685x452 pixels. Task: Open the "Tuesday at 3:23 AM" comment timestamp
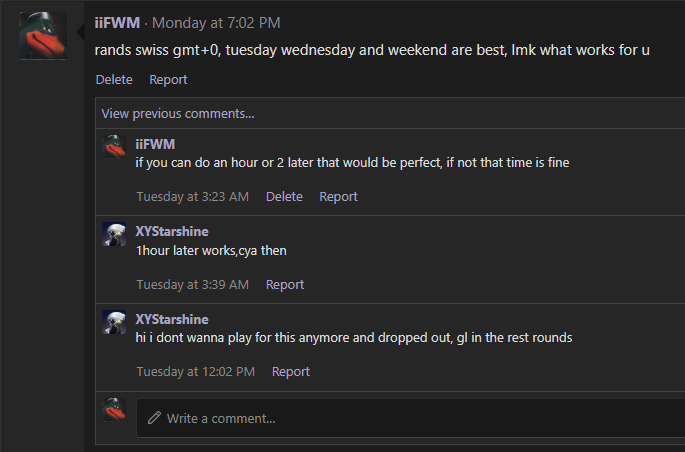[193, 197]
